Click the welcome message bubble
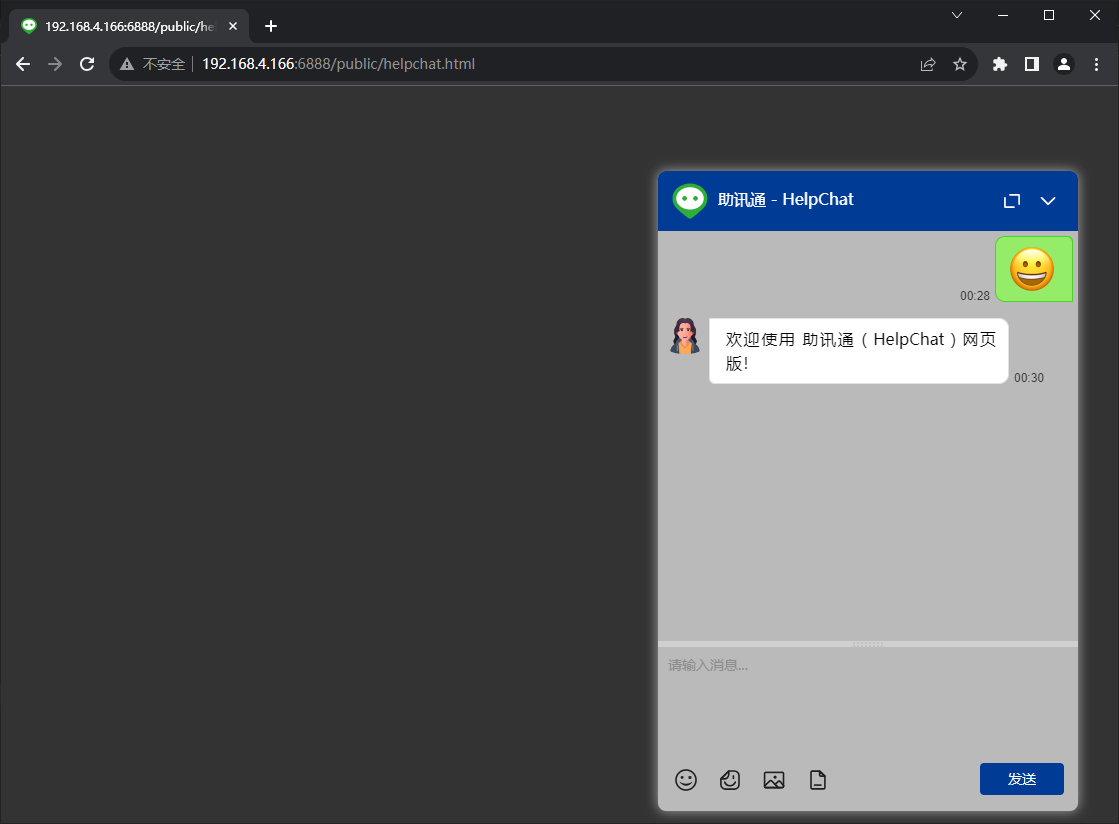This screenshot has height=824, width=1119. (x=859, y=351)
